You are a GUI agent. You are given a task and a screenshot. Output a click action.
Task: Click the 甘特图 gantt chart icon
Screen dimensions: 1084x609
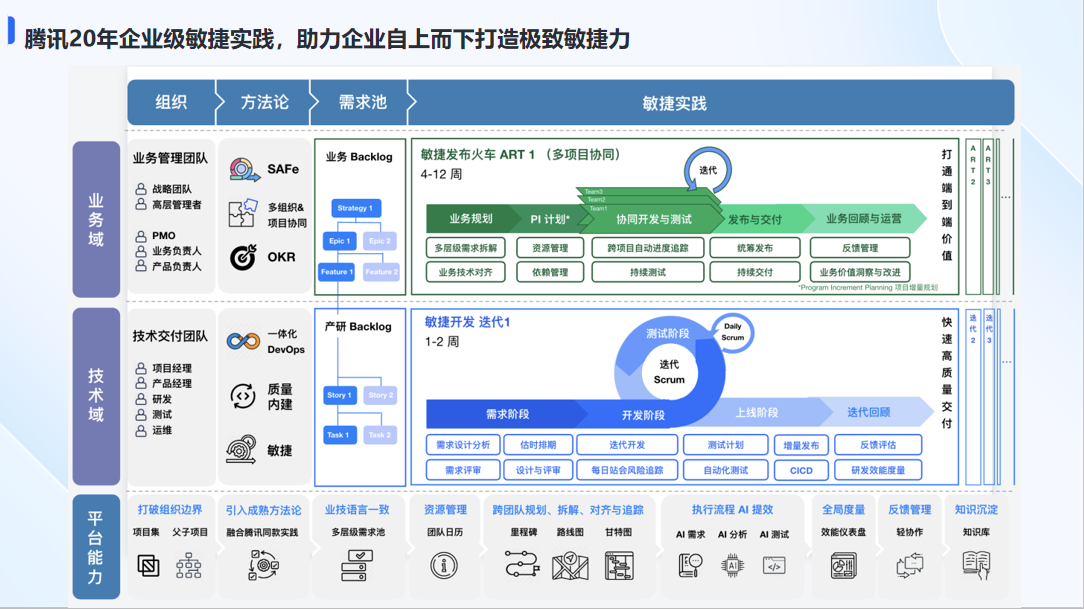(619, 565)
